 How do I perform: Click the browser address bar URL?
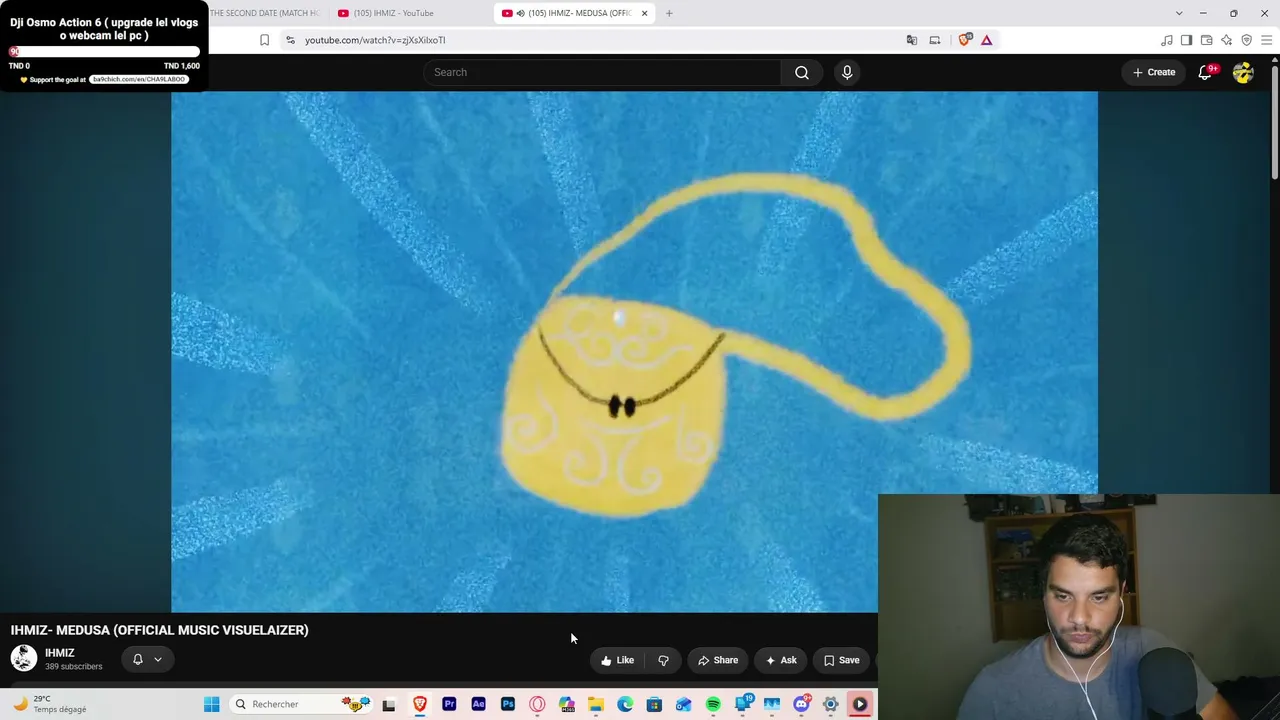(375, 40)
